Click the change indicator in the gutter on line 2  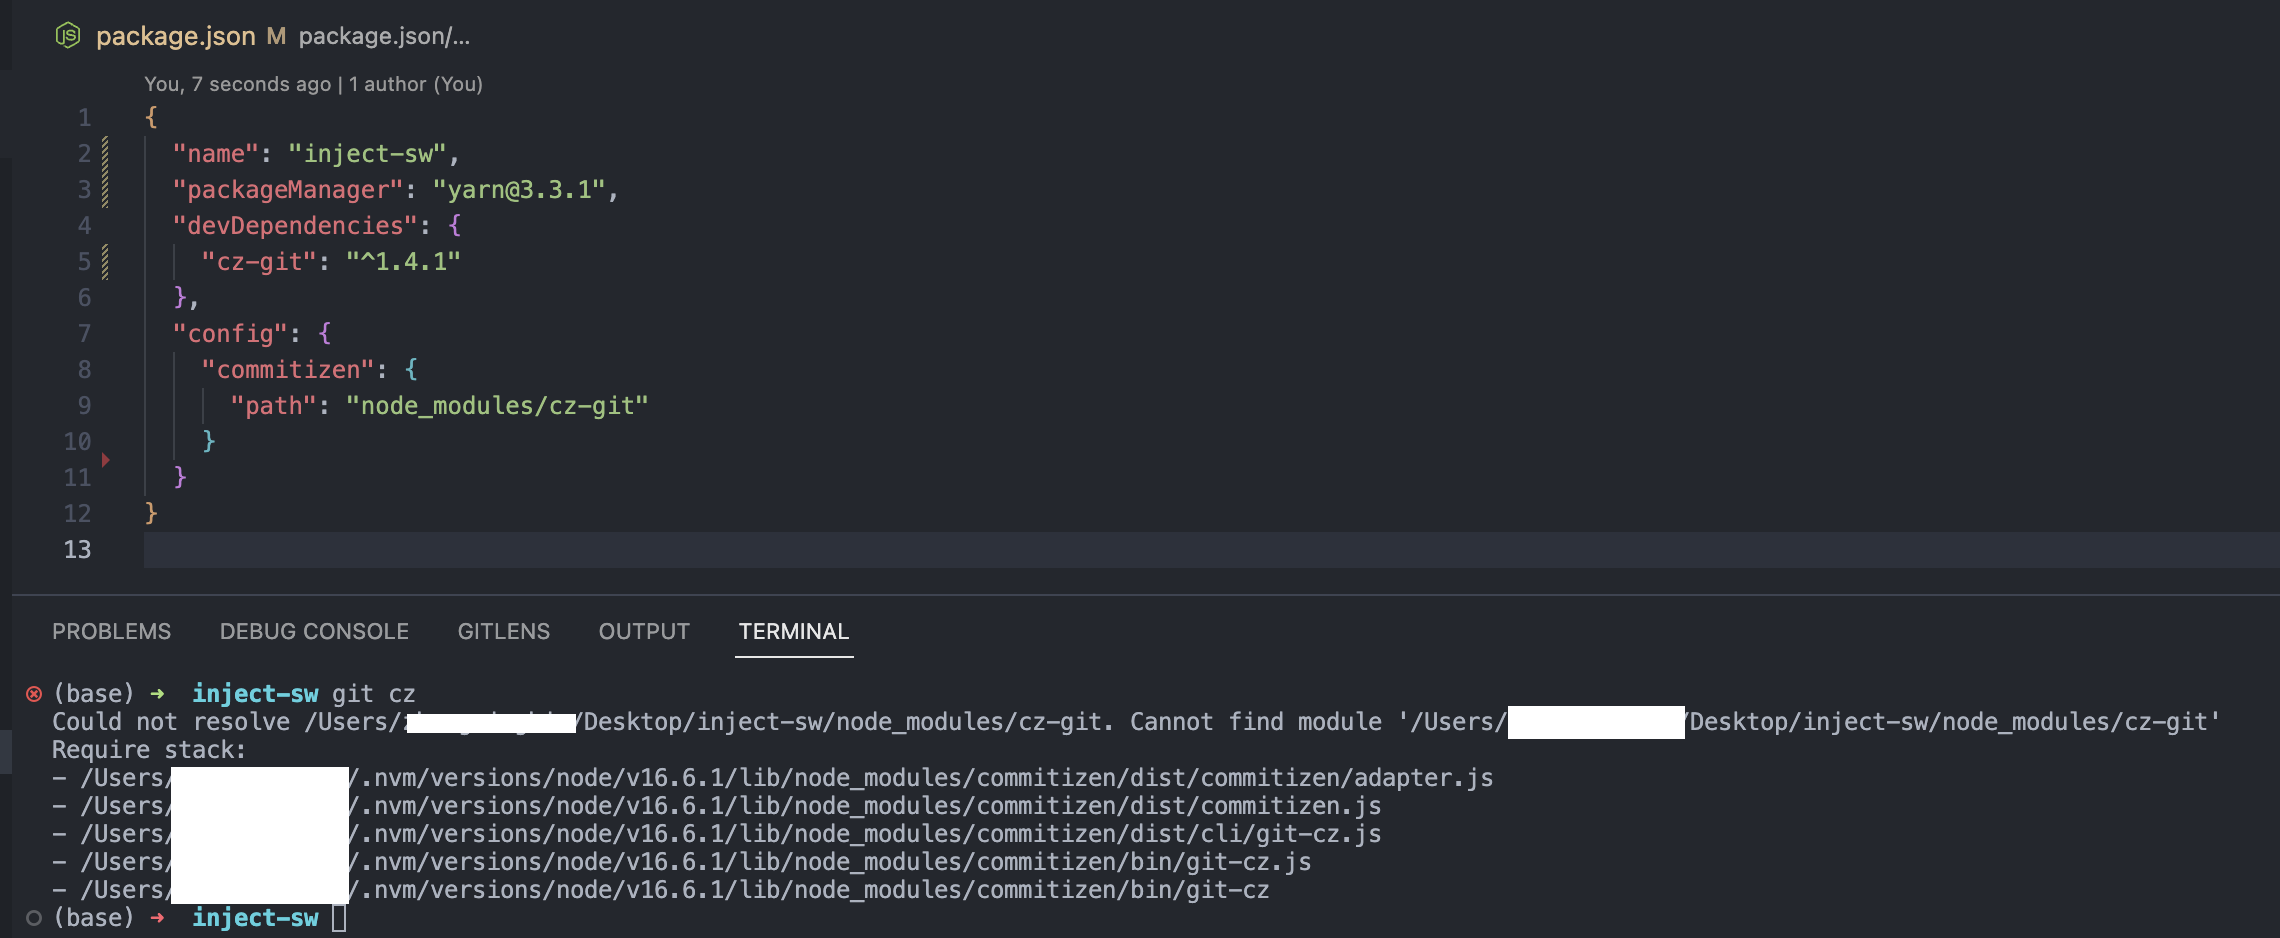click(x=103, y=152)
